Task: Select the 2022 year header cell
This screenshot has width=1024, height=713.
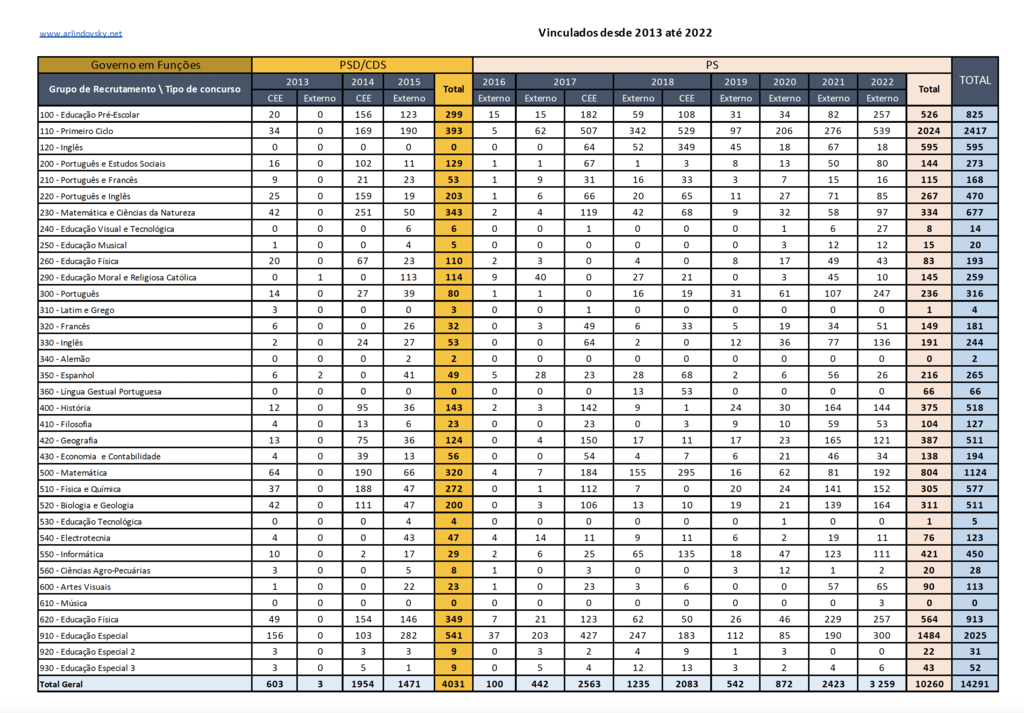Action: (x=882, y=81)
